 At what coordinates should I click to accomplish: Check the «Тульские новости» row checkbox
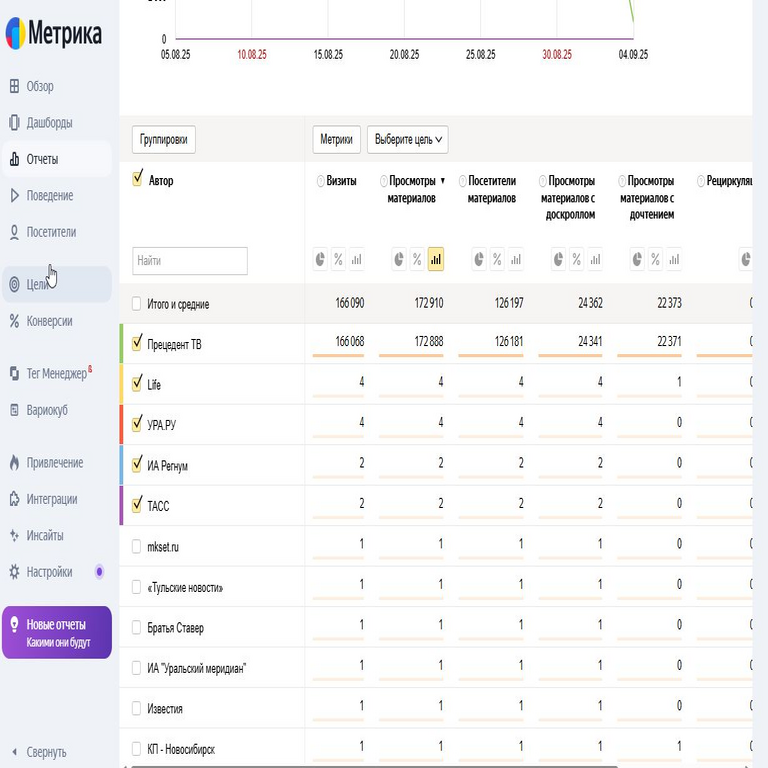click(137, 587)
